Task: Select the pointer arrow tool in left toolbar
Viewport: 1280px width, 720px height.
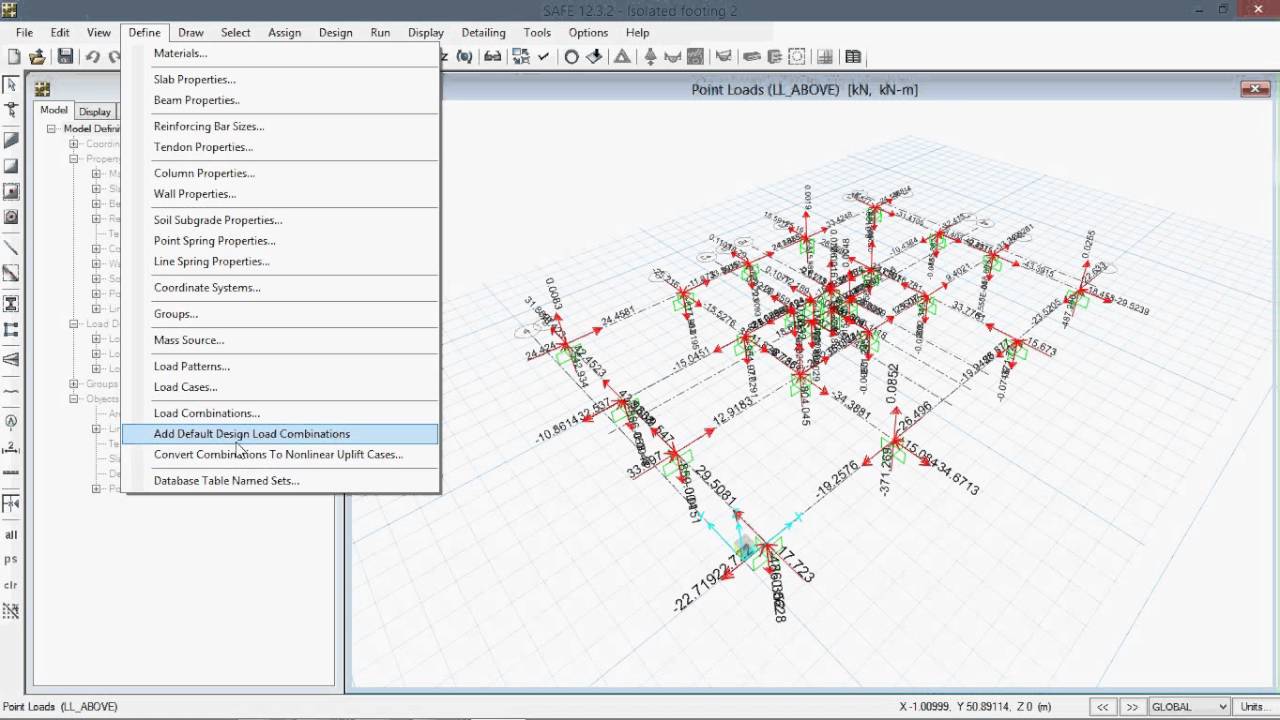Action: [11, 85]
